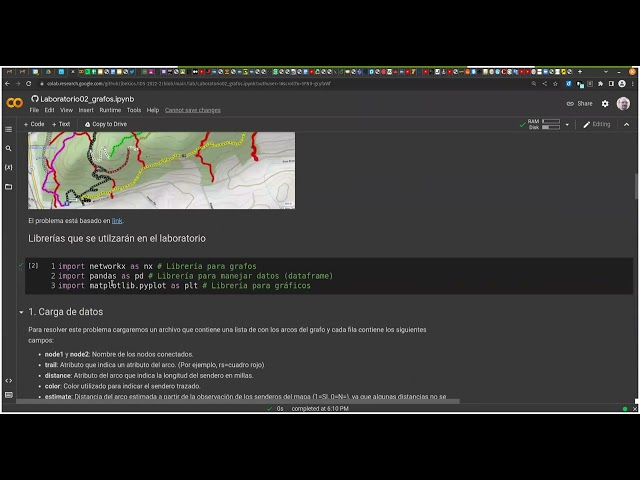Open the Files folder sidebar panel

[x=9, y=187]
